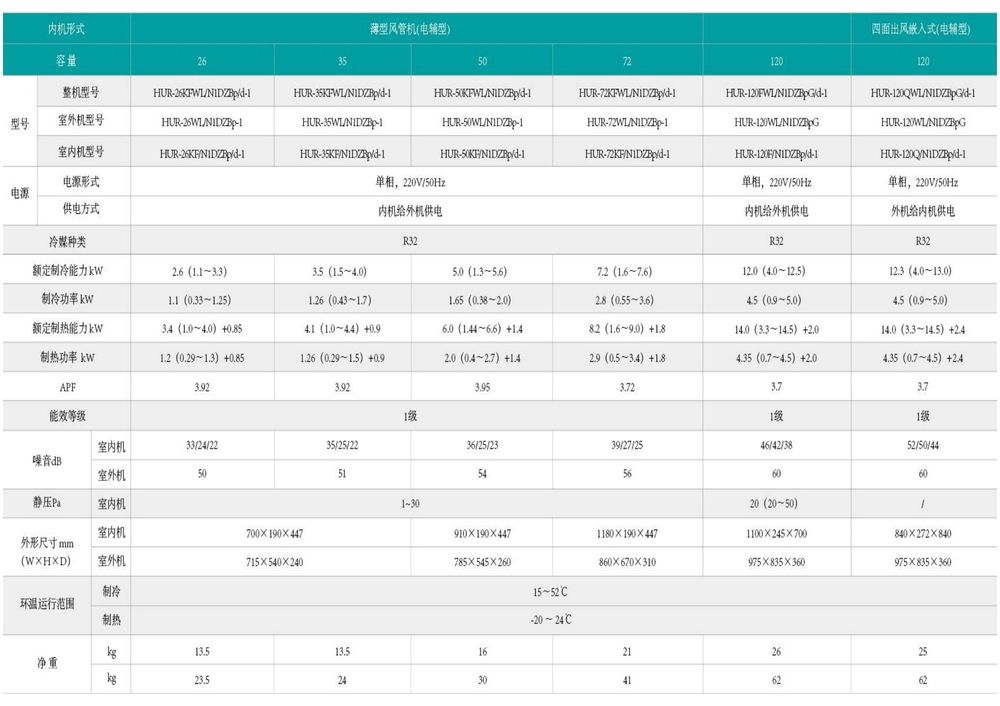Image resolution: width=1000 pixels, height=706 pixels.
Task: Select net weight value 23.5
Action: (x=202, y=680)
